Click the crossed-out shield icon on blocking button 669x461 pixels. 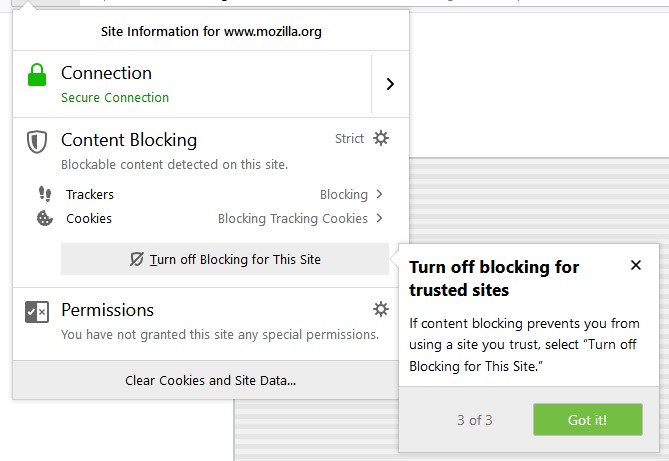(x=137, y=259)
